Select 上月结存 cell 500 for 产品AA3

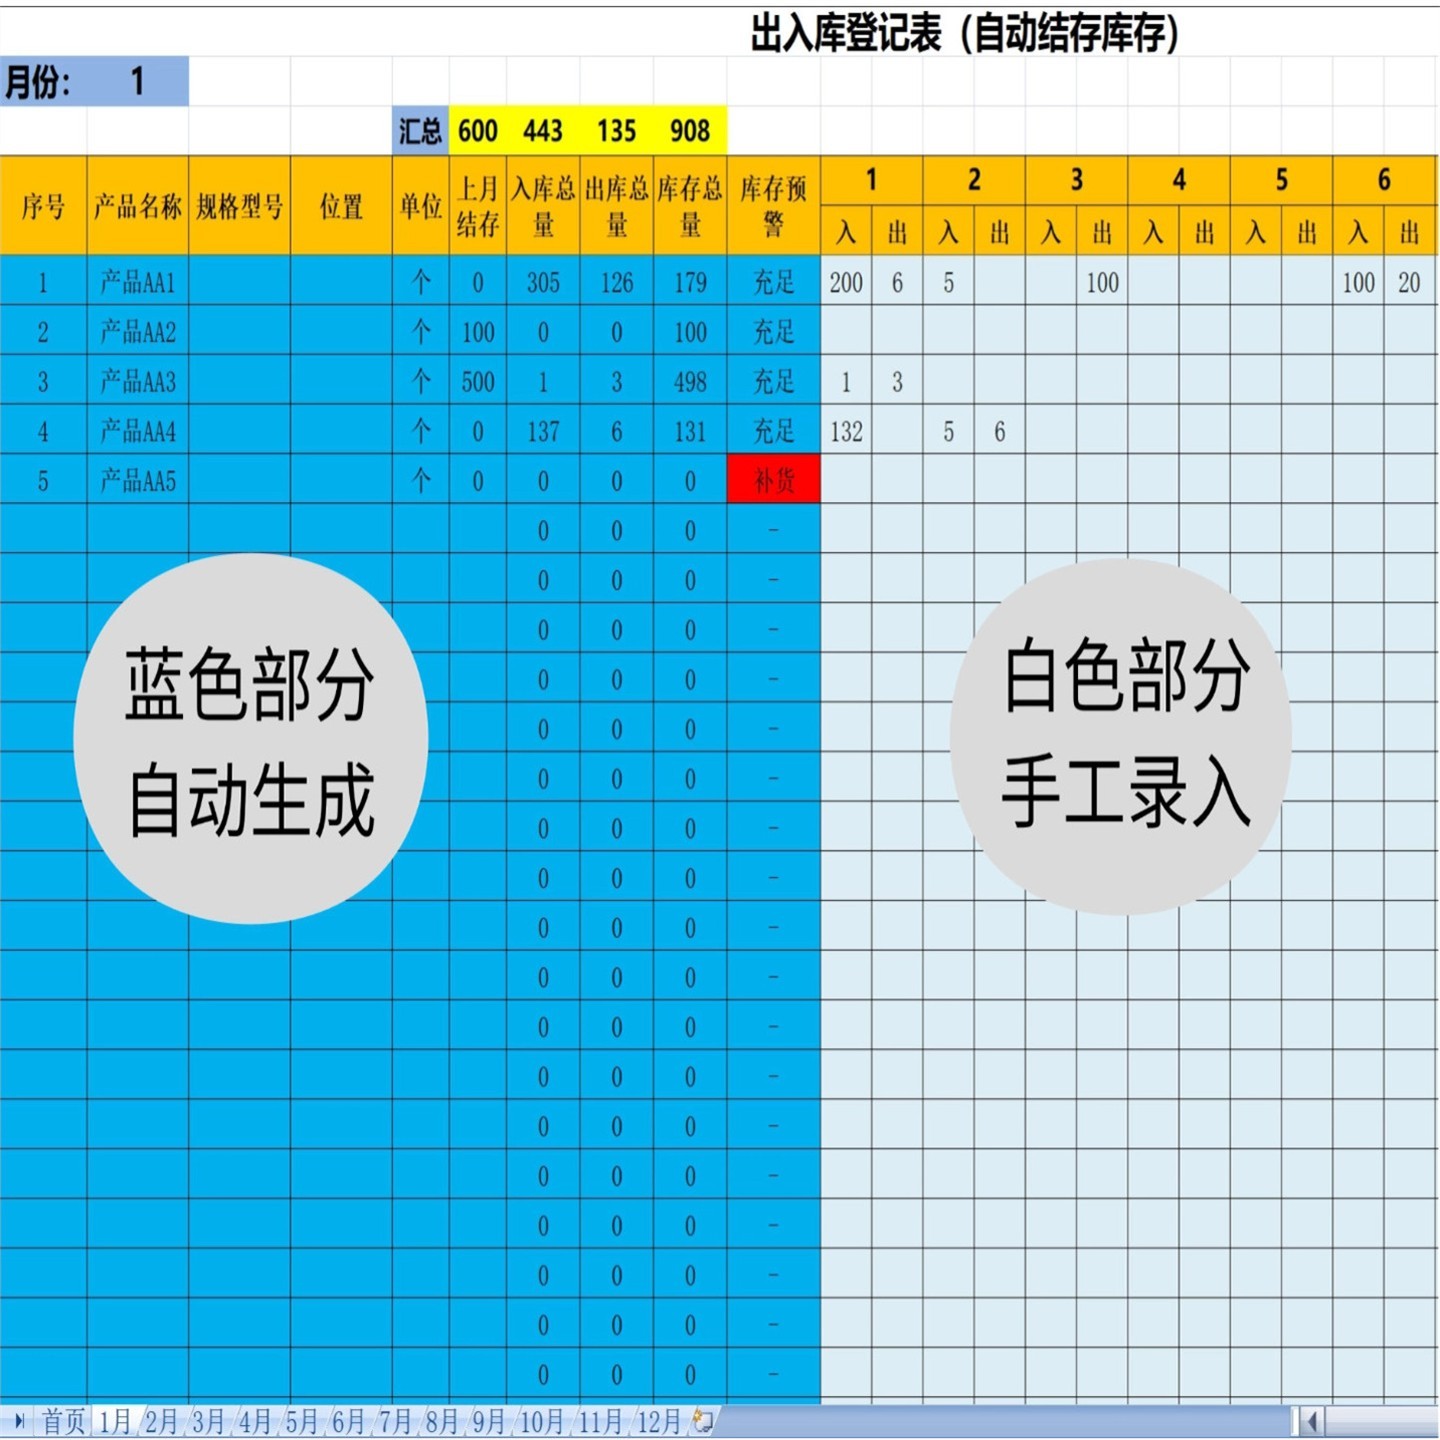[x=478, y=381]
